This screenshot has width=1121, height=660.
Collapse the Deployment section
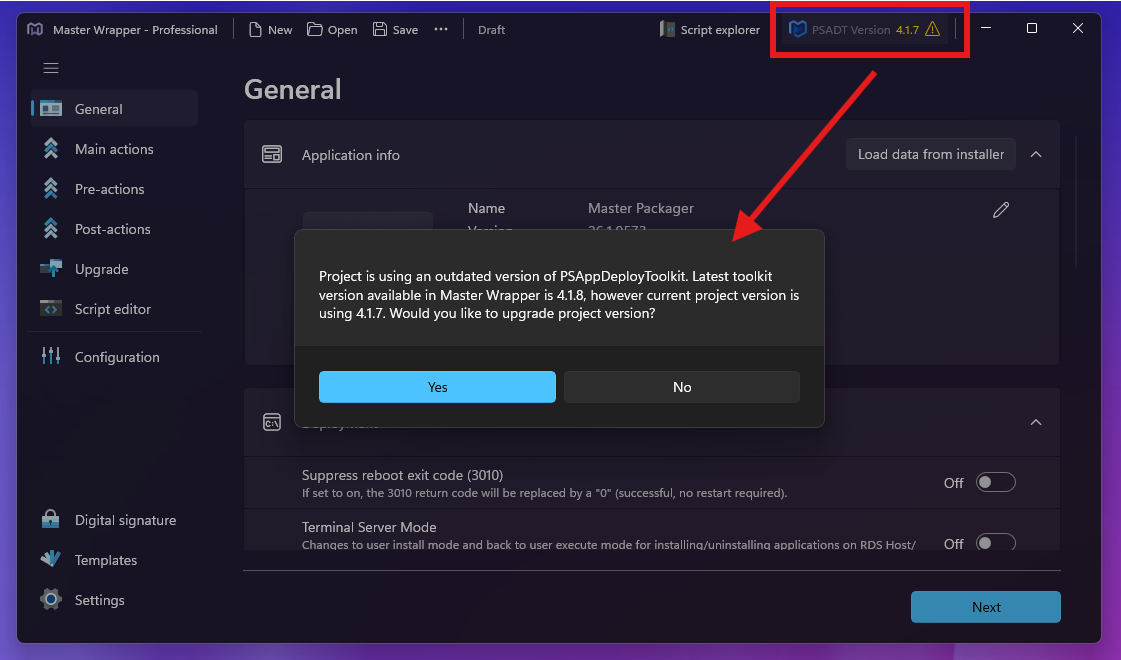click(1036, 422)
